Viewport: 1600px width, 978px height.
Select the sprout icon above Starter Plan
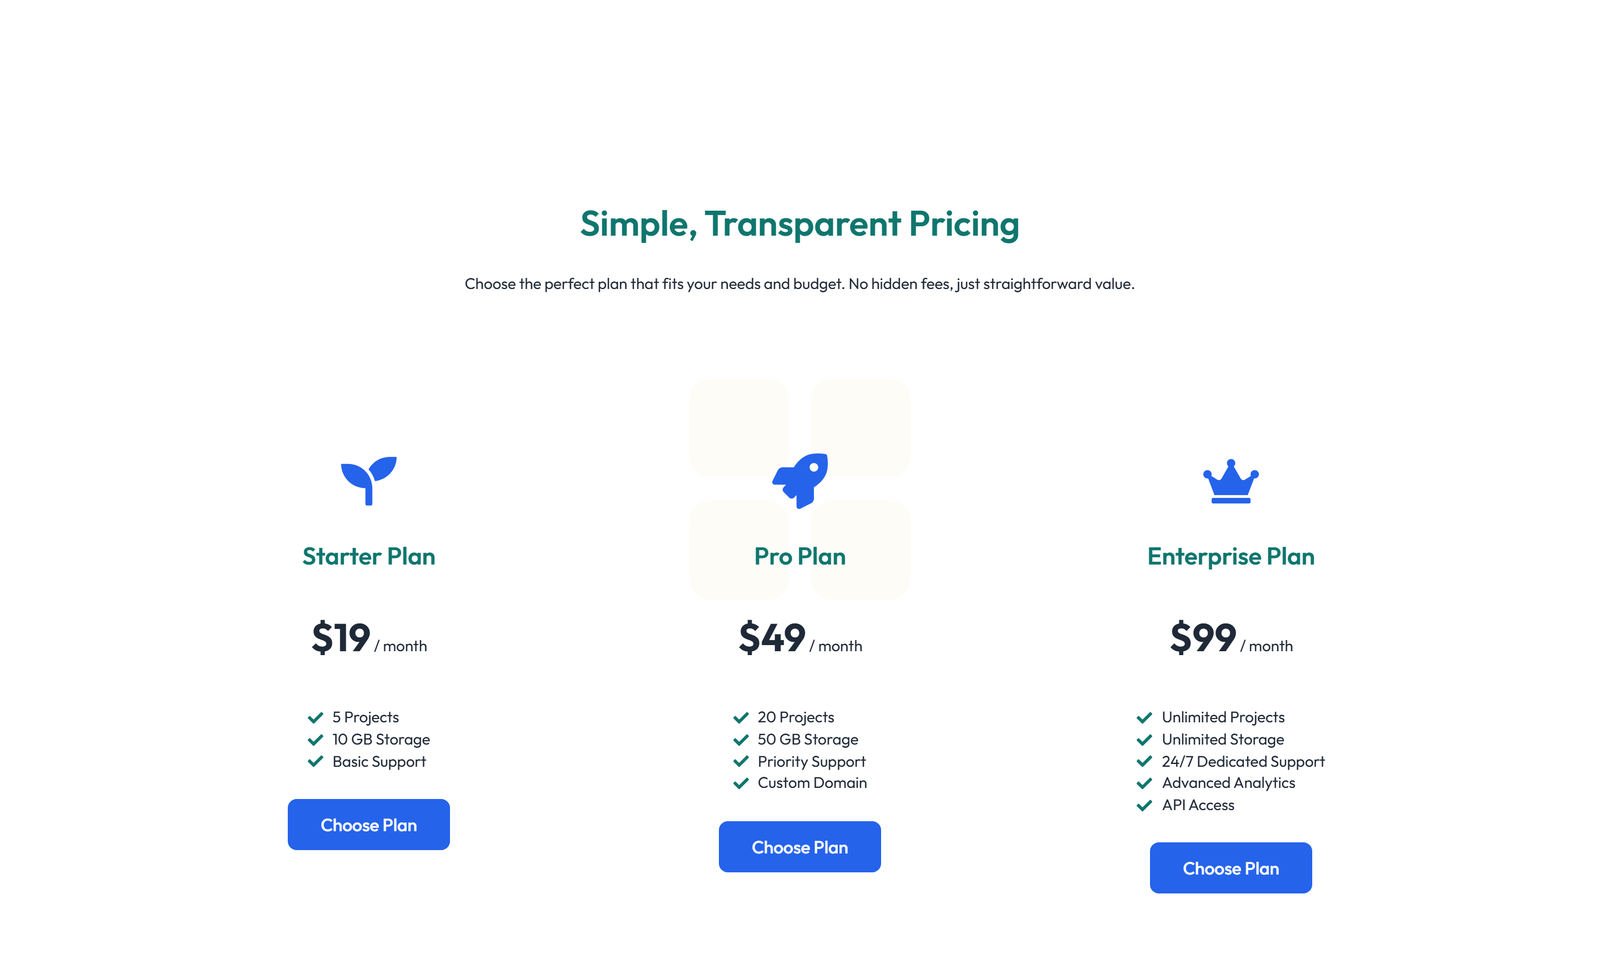(x=368, y=480)
